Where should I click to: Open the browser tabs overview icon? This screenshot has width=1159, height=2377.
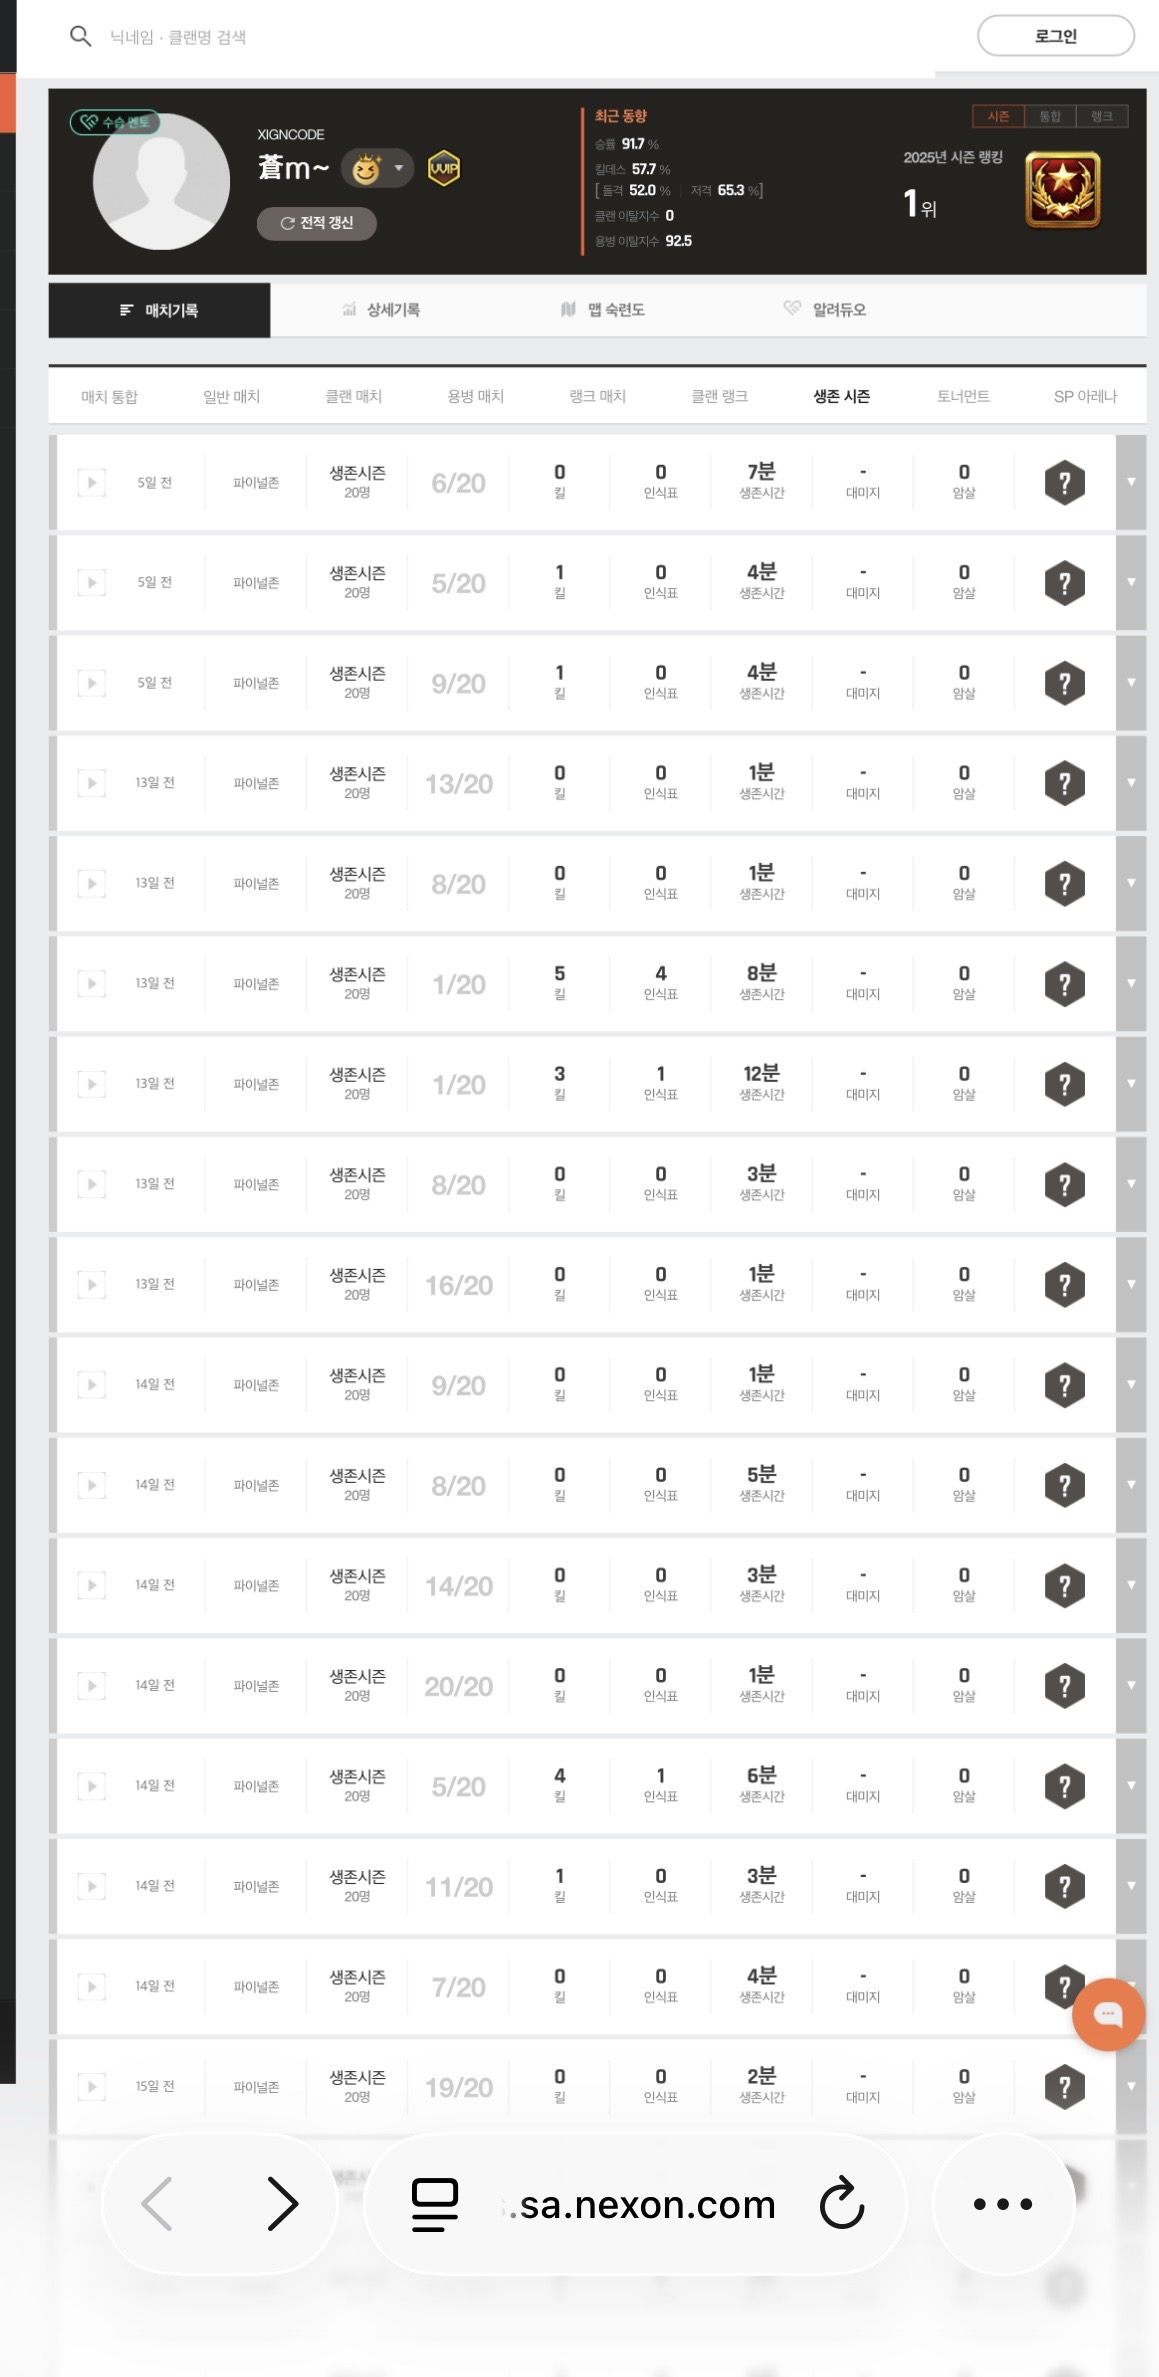pyautogui.click(x=435, y=2204)
